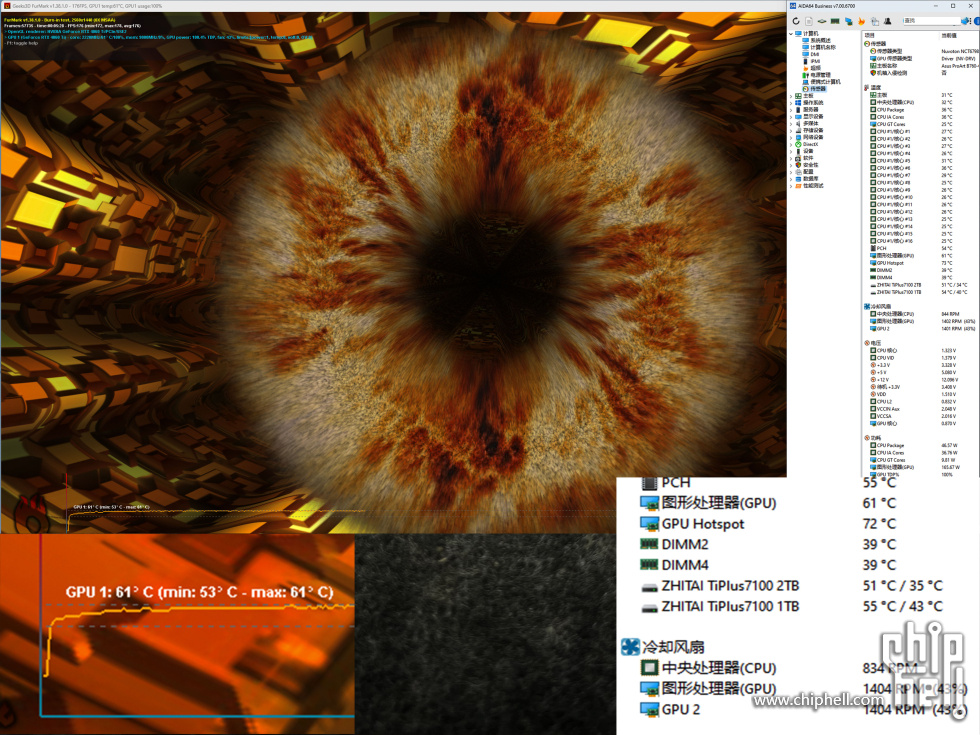Select the 便携式计算机 laptop icon in tree

click(806, 82)
